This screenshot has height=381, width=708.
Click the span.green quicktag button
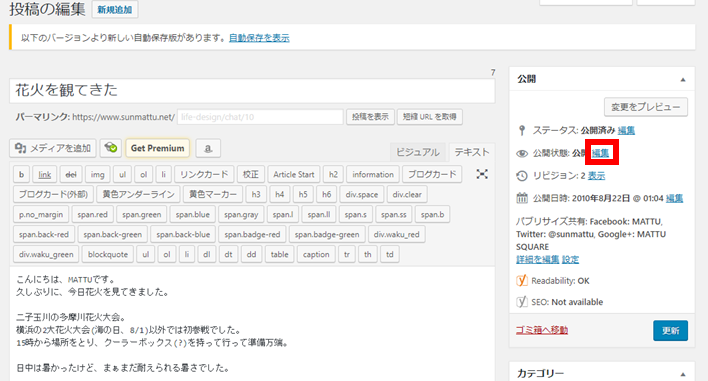pos(142,214)
